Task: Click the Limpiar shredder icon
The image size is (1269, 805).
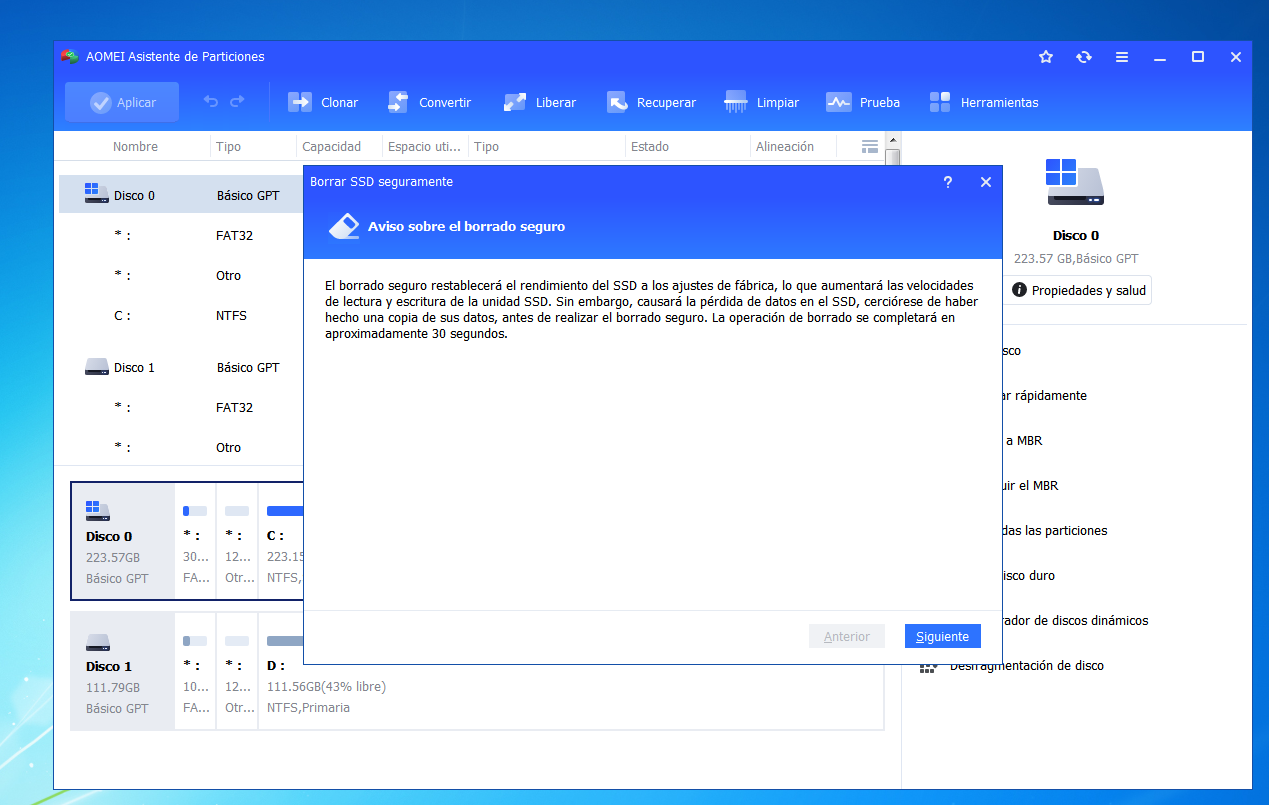Action: [736, 102]
